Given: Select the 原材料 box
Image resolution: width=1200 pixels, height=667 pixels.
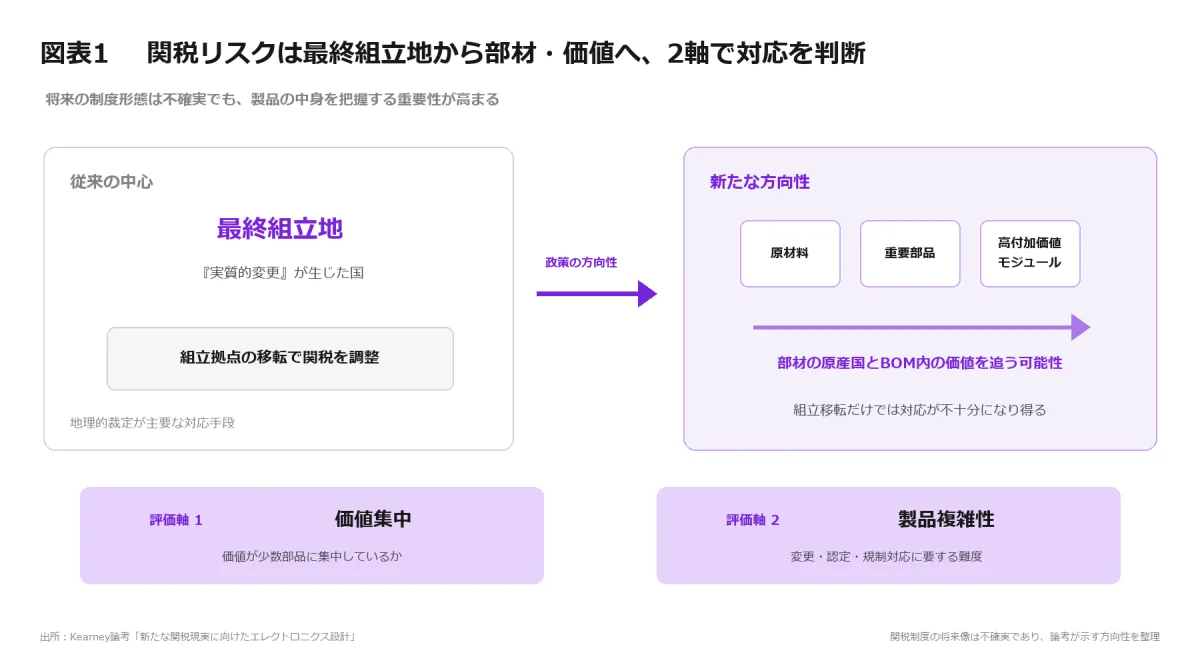Looking at the screenshot, I should pos(790,254).
